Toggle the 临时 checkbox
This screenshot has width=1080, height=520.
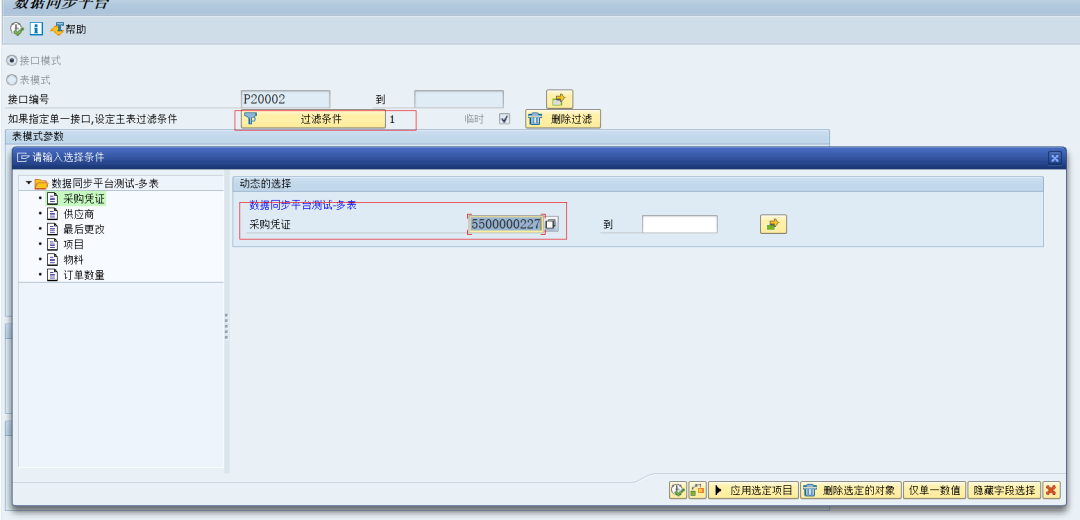(x=505, y=118)
